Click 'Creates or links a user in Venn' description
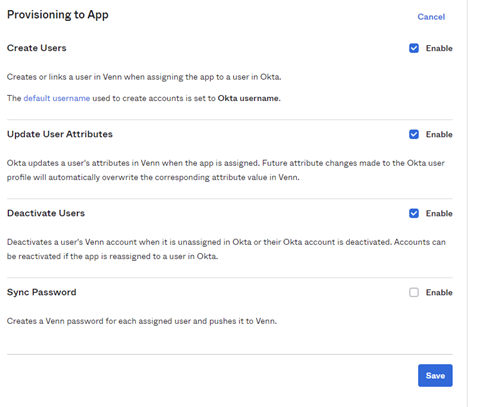480x407 pixels. tap(144, 77)
